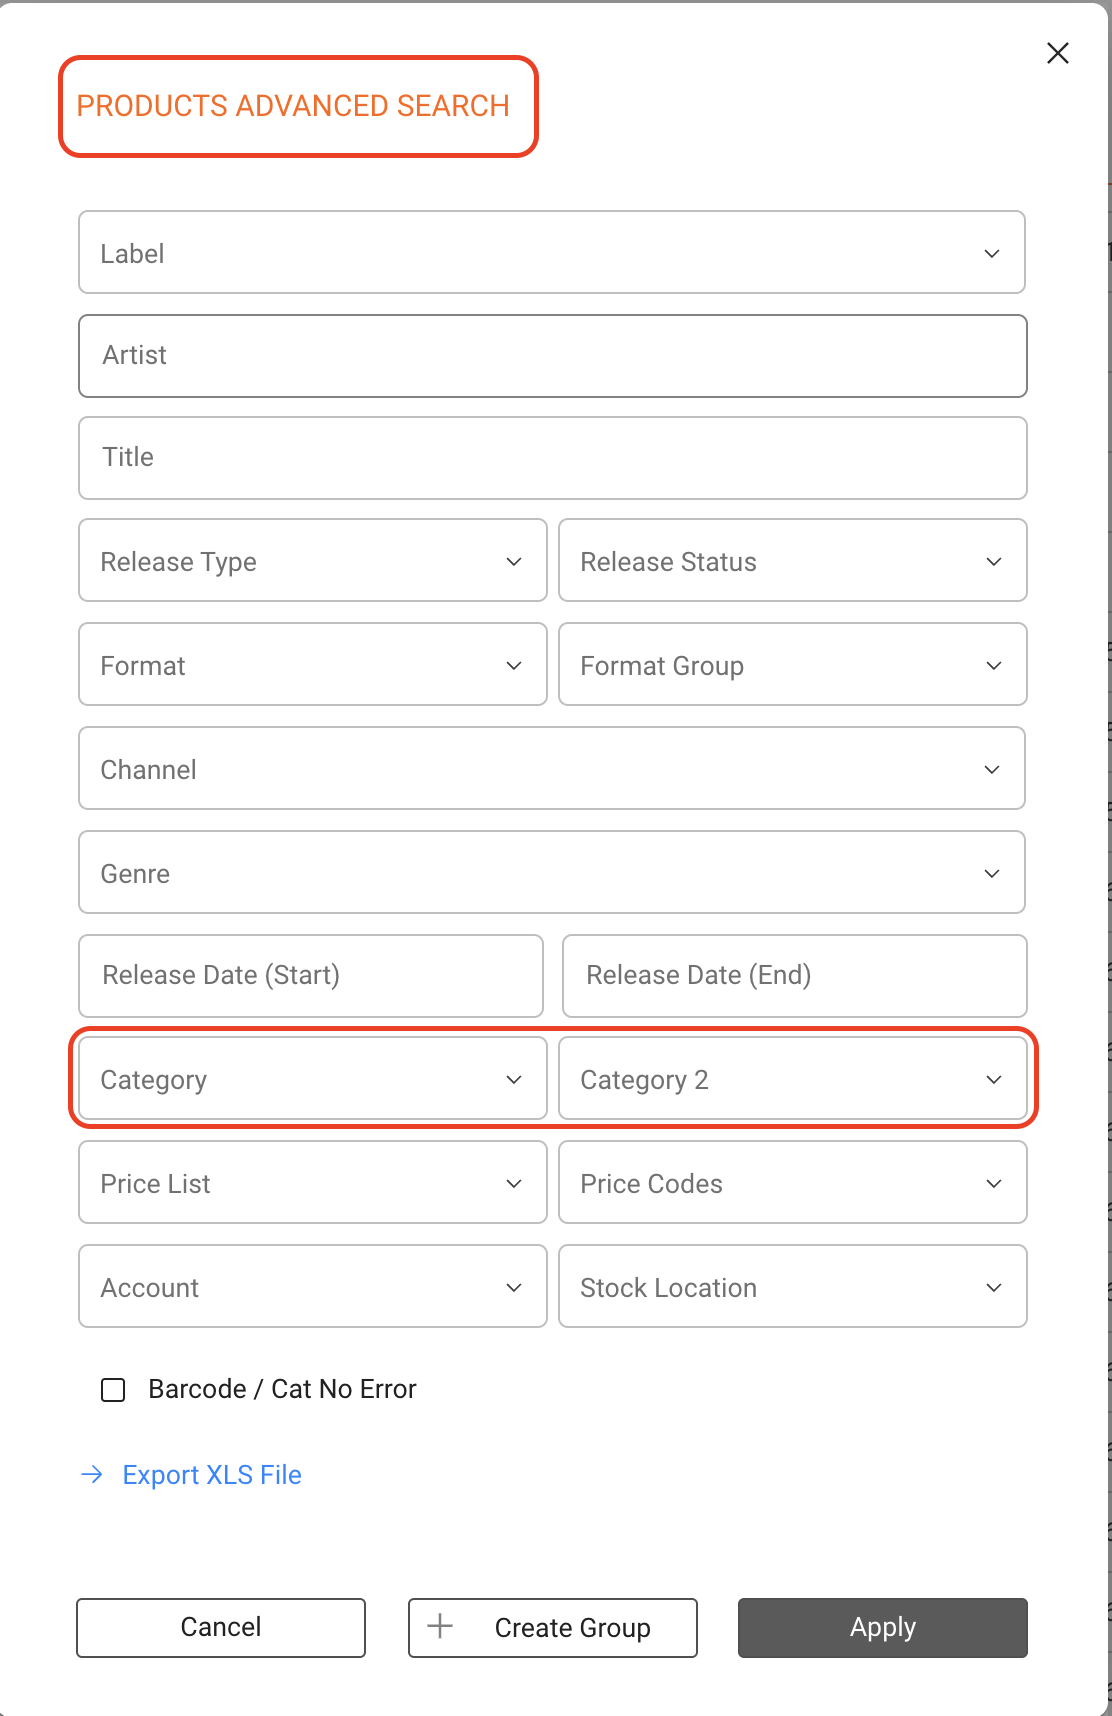Click the Artist input field
This screenshot has width=1112, height=1716.
coord(553,356)
